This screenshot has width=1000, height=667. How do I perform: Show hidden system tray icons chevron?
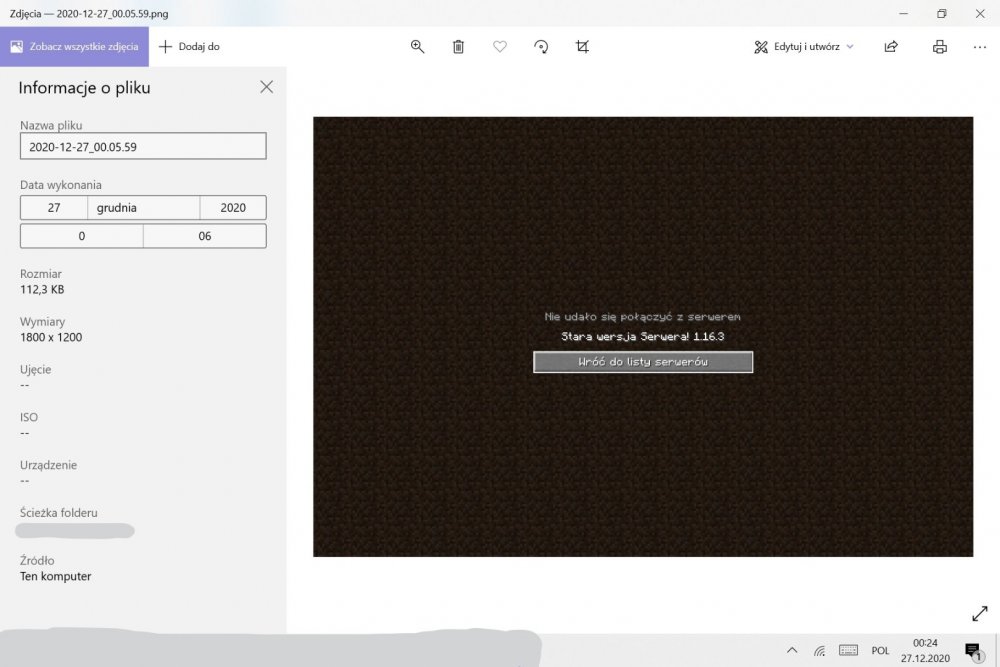pyautogui.click(x=792, y=650)
